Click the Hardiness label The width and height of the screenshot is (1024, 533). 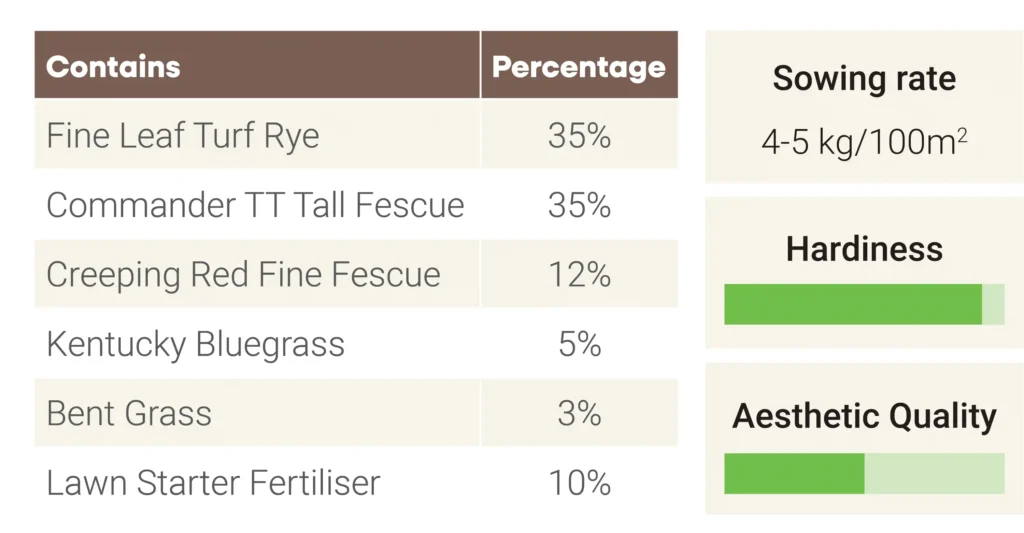[864, 248]
